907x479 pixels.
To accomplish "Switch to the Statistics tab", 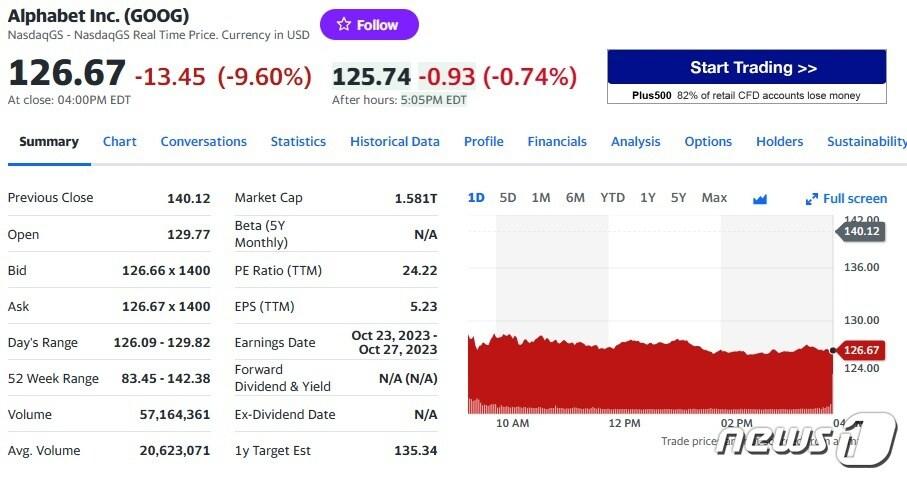I will (x=298, y=142).
